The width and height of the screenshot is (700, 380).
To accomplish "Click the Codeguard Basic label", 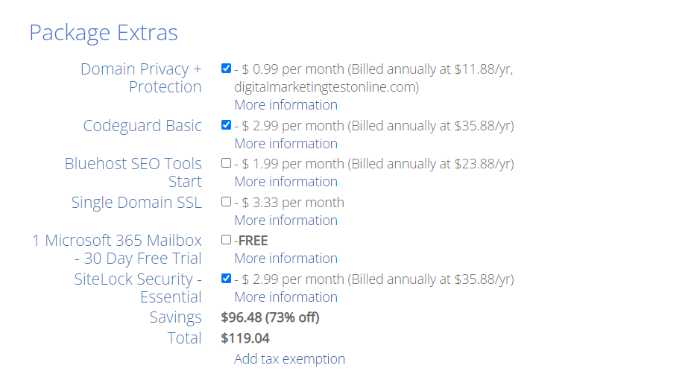I will click(142, 126).
